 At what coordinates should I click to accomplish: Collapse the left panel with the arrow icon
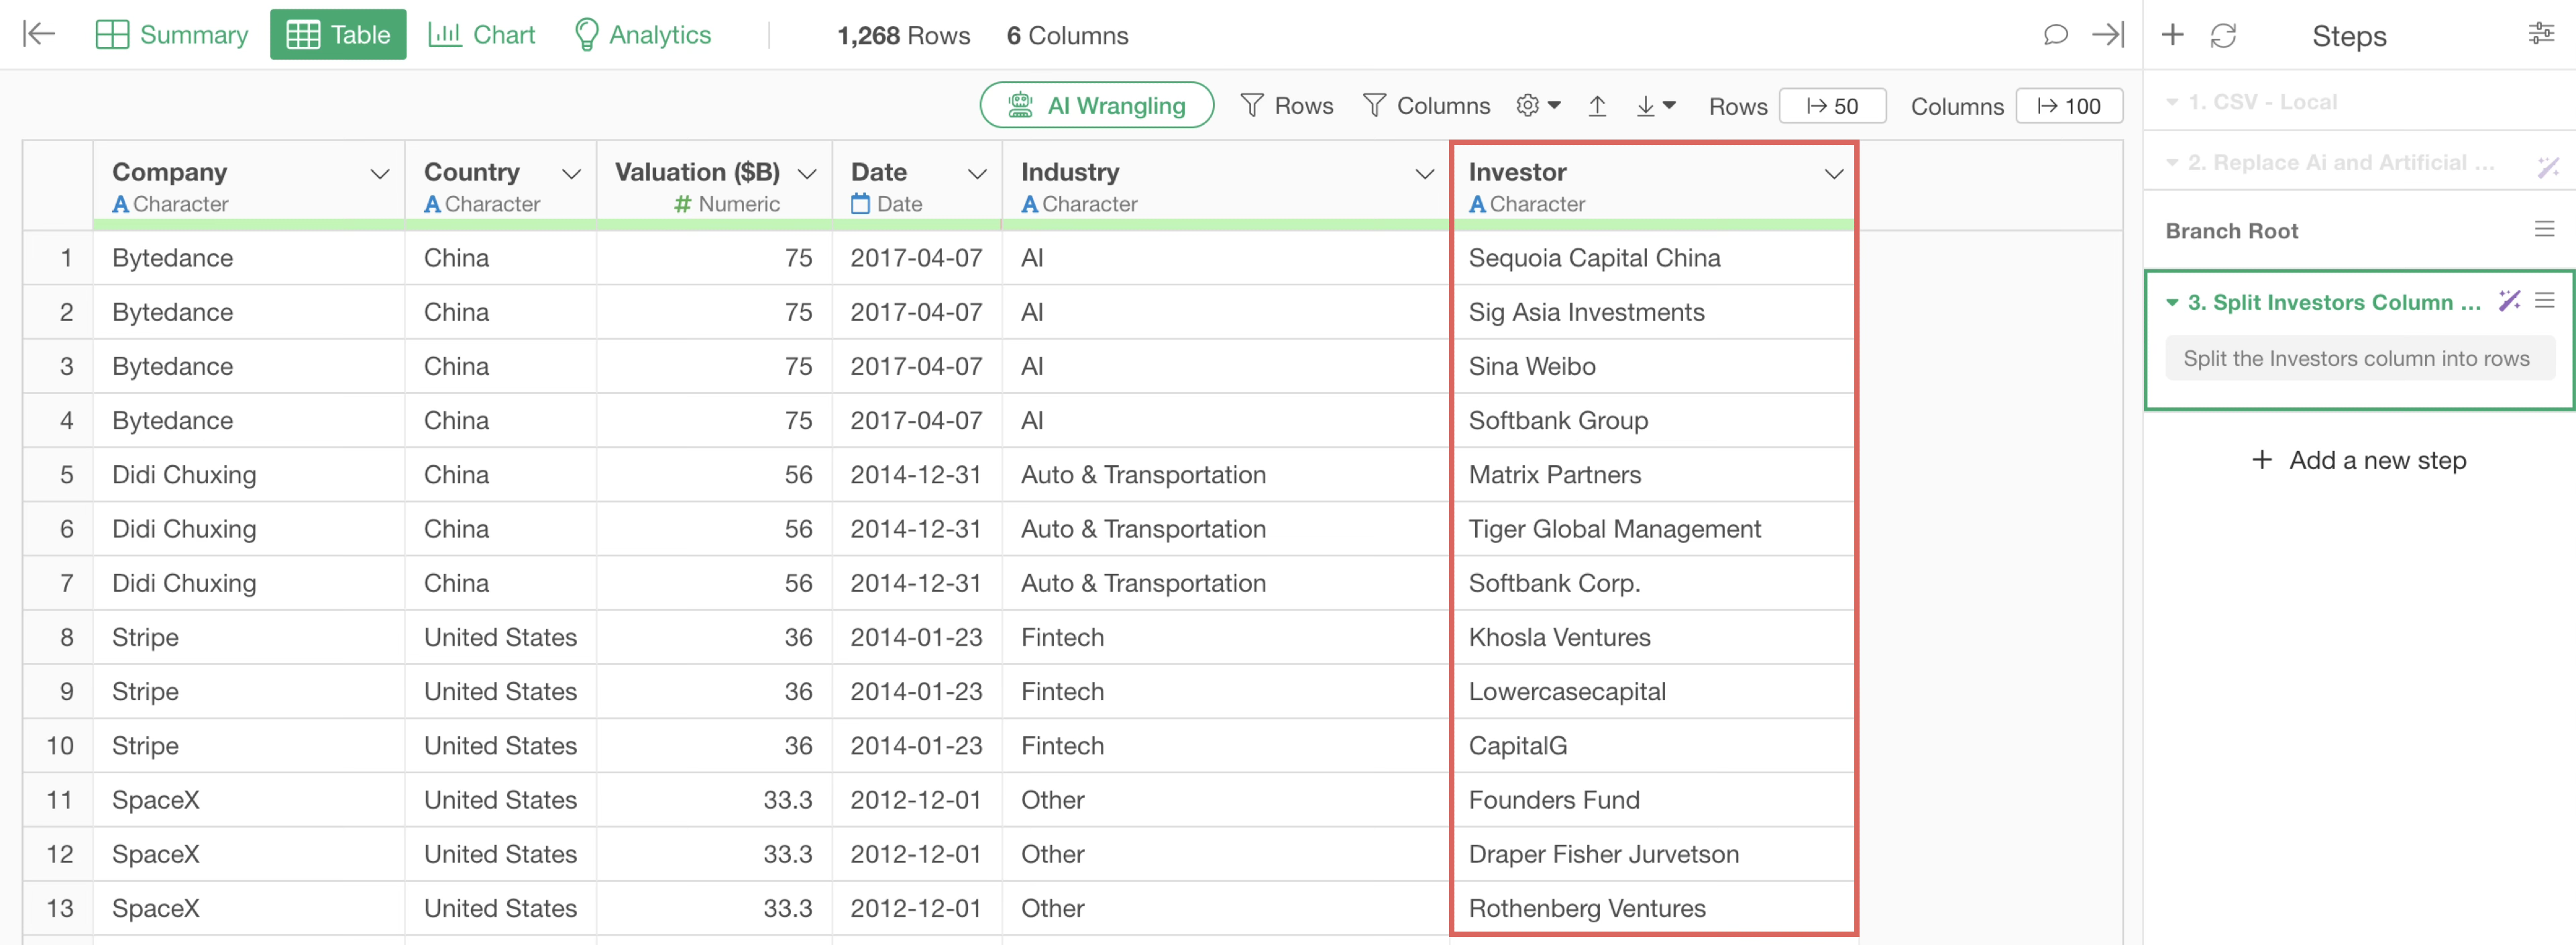click(38, 34)
